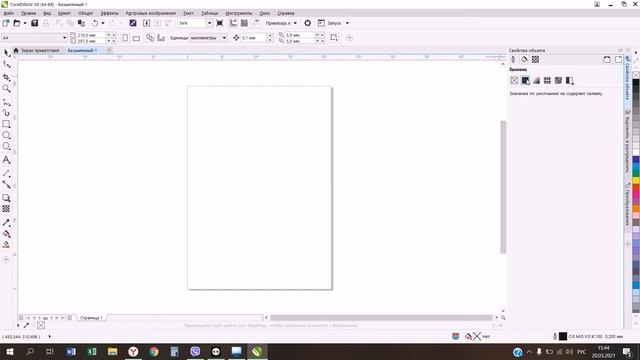Select the Freehand curve tool
The height and width of the screenshot is (360, 640).
[6, 102]
